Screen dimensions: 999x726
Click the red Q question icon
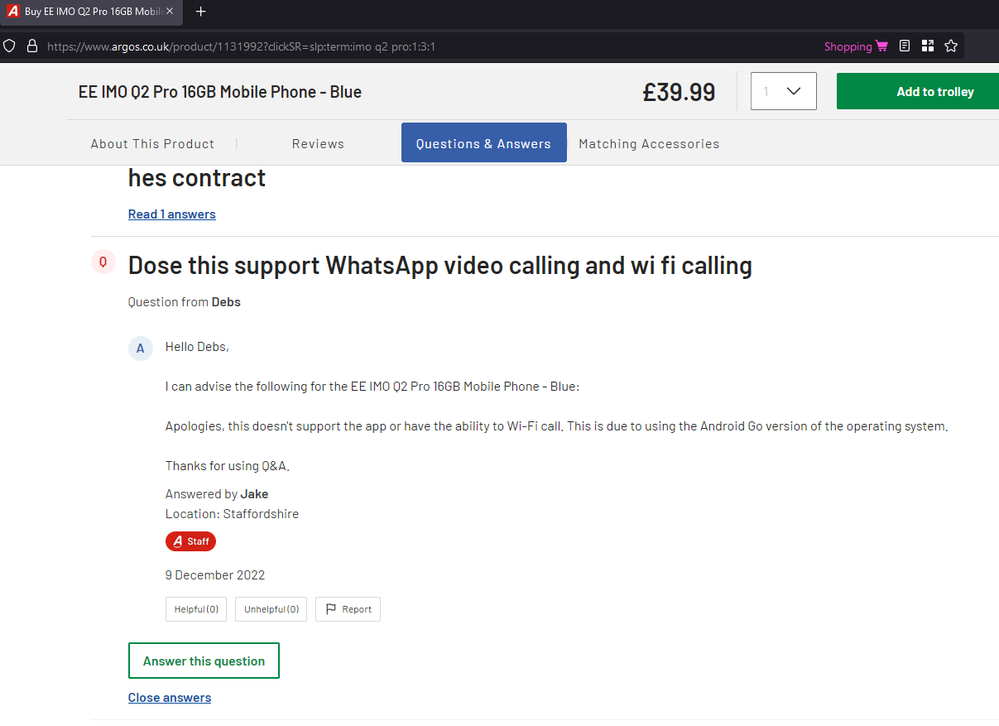point(103,262)
